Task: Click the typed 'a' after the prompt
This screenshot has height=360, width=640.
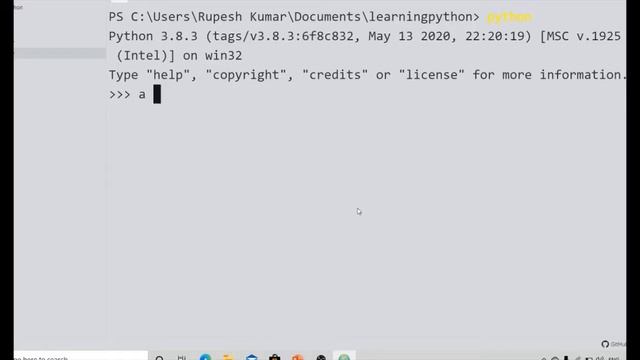Action: (142, 95)
